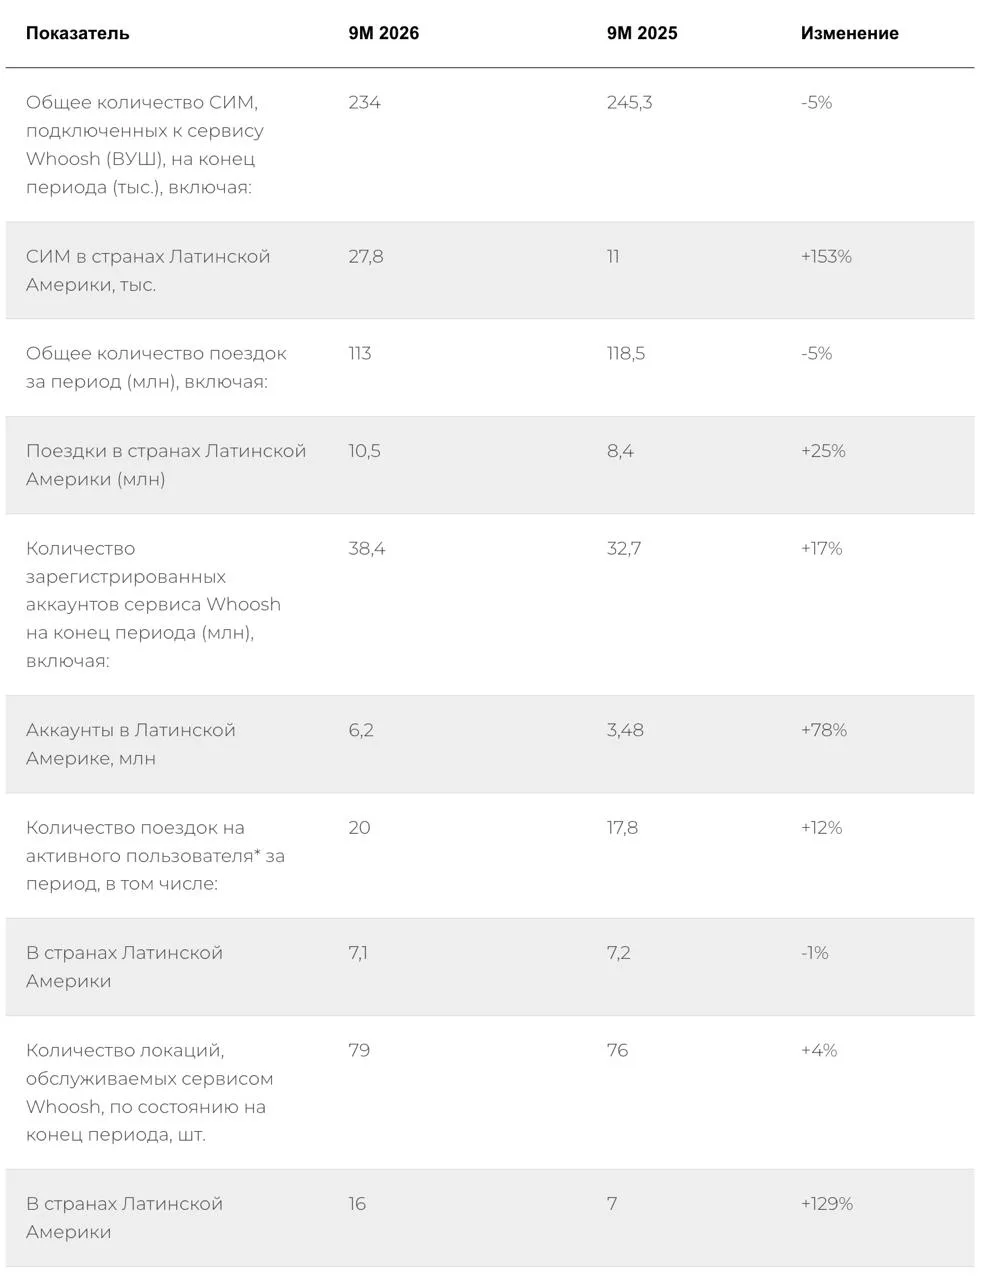
Task: Select Поездки в странах Латинской Америки row label
Action: click(166, 465)
